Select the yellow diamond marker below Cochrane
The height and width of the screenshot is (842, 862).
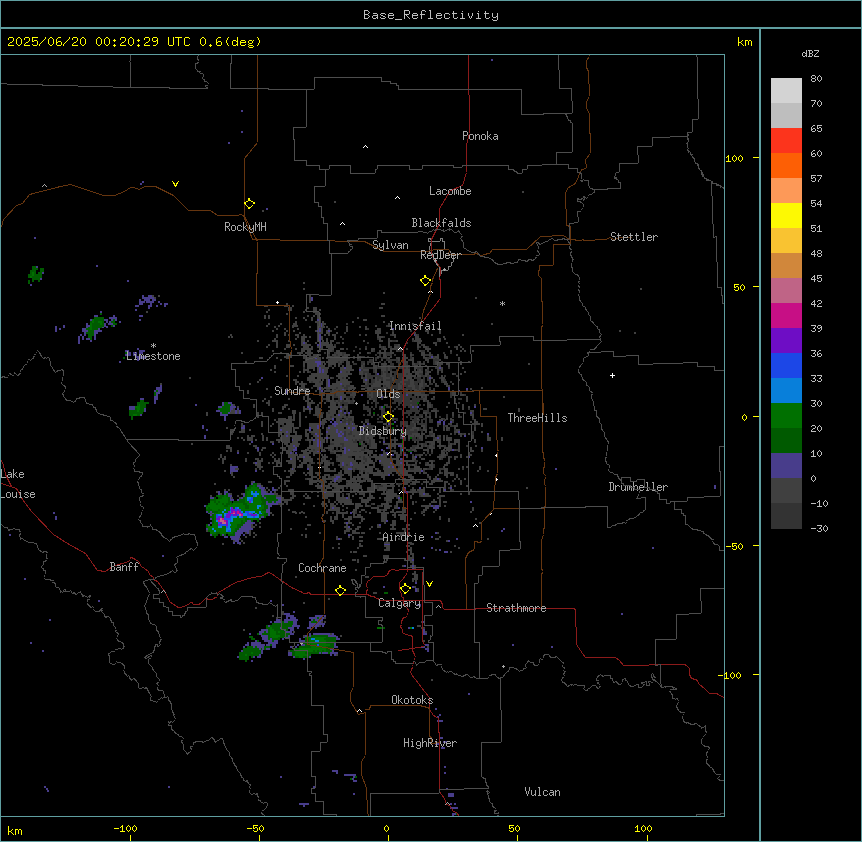(x=340, y=590)
